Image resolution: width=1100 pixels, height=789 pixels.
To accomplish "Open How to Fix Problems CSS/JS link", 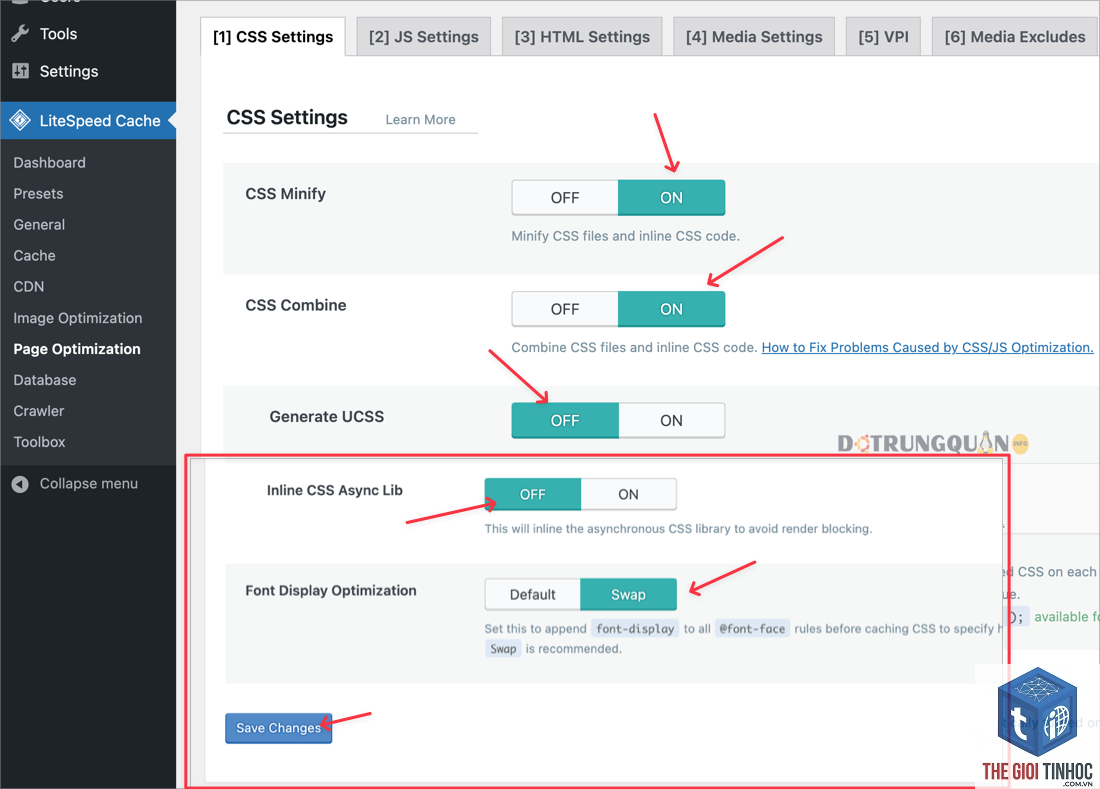I will [x=927, y=347].
